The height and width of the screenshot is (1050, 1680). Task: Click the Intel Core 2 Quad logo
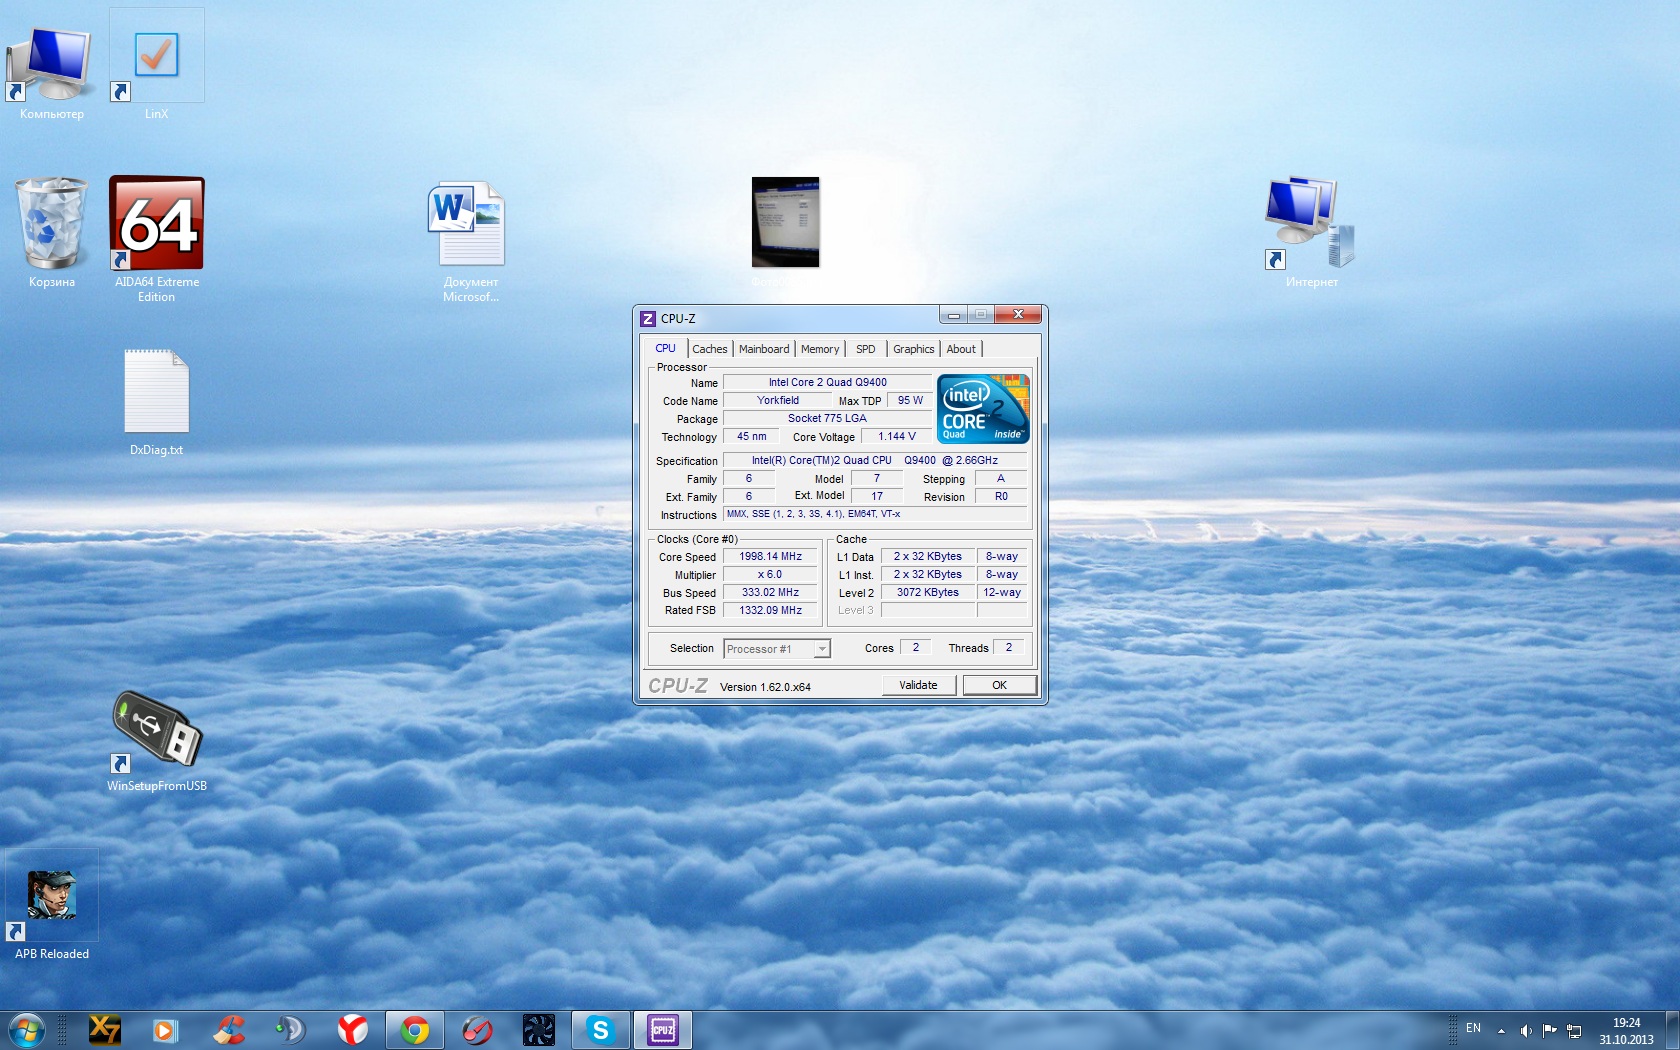tap(983, 408)
